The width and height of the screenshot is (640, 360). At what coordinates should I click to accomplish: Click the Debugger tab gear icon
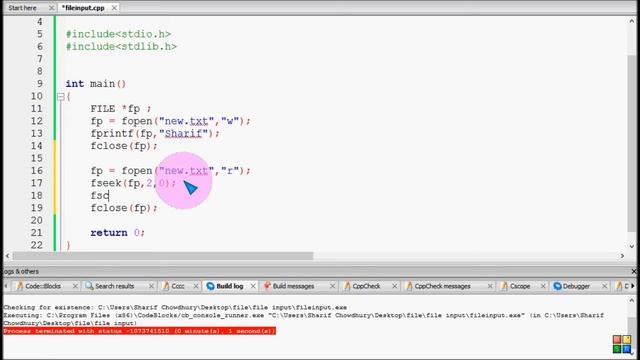pos(557,286)
